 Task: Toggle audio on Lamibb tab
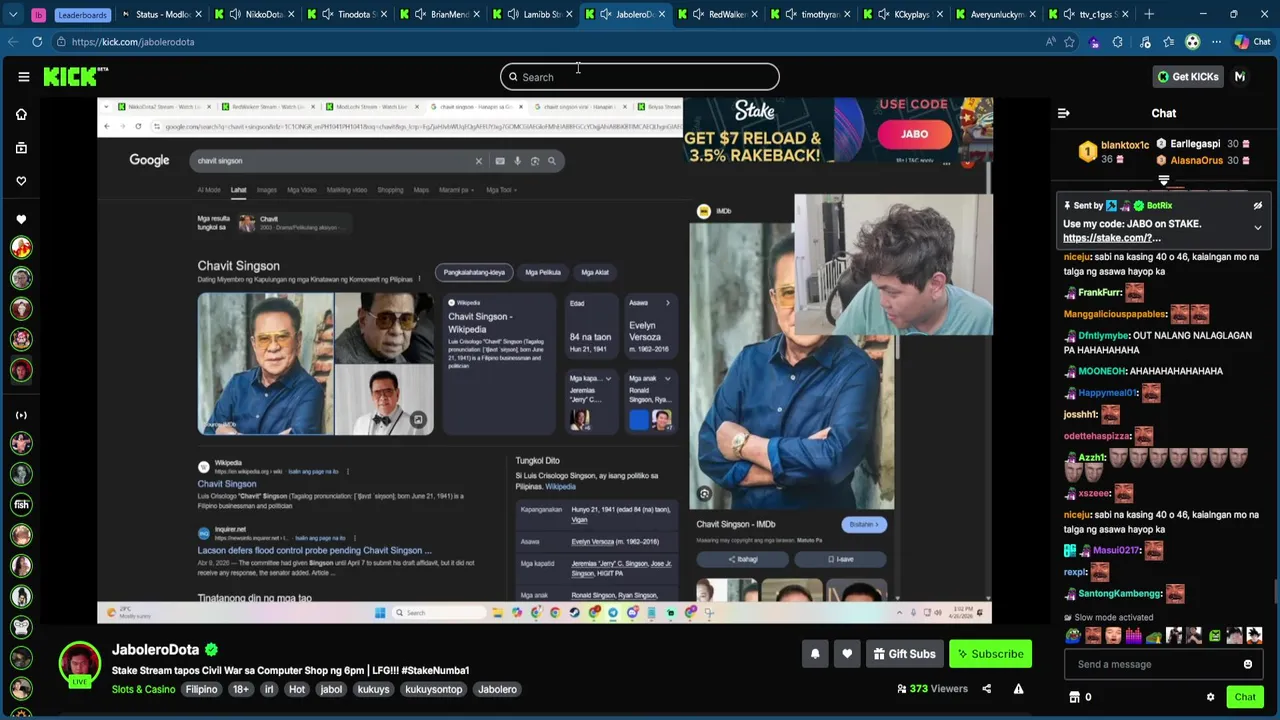513,14
